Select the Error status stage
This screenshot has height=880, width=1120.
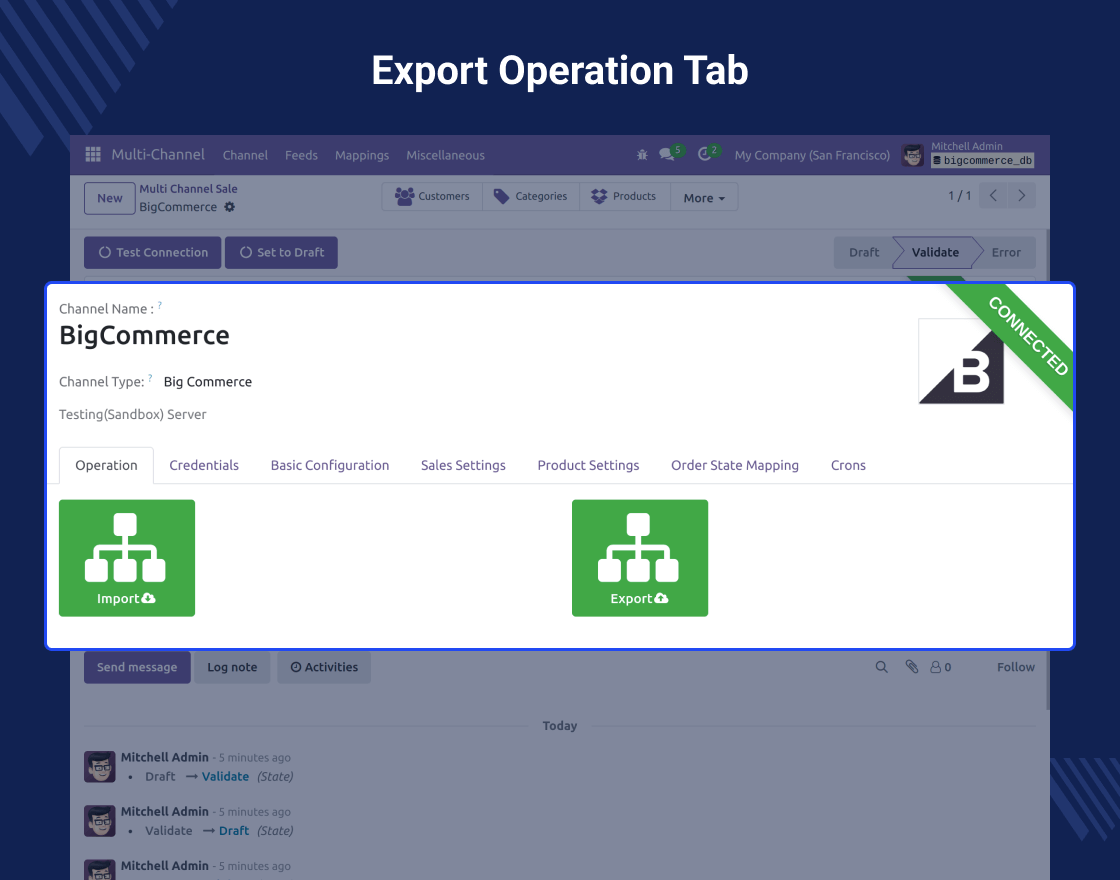[1006, 253]
